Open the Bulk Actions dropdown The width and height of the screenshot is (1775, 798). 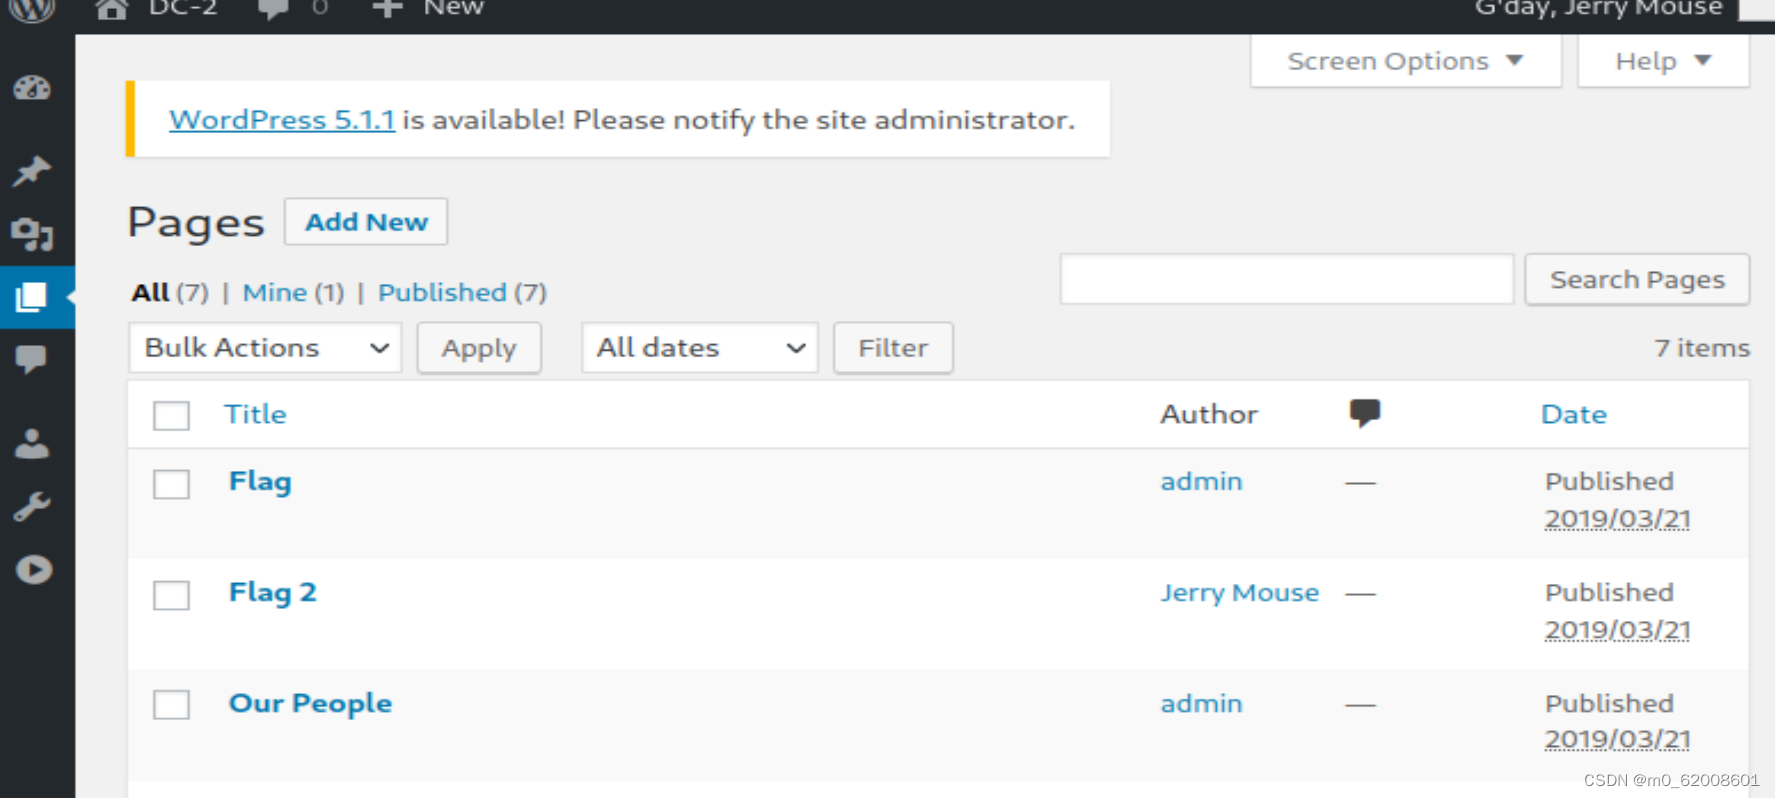click(x=265, y=348)
